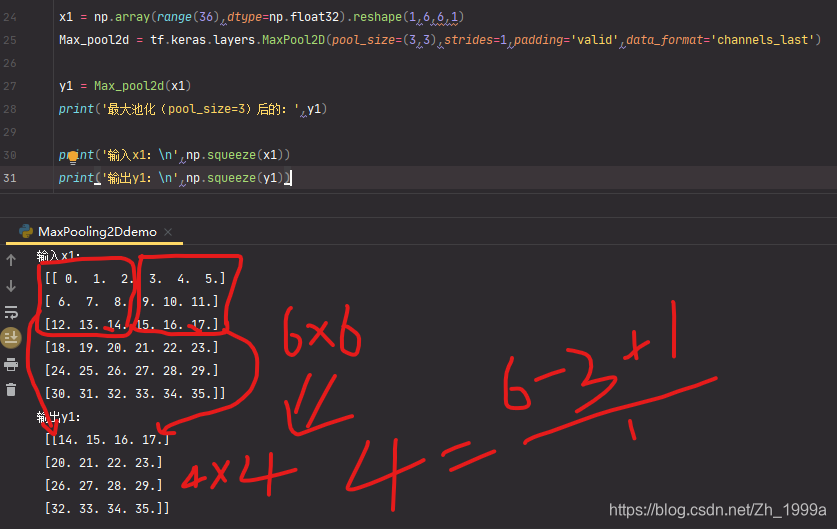Click output row '[24. 25. 26. 27. 28. 29.]'
This screenshot has width=837, height=529.
click(132, 370)
